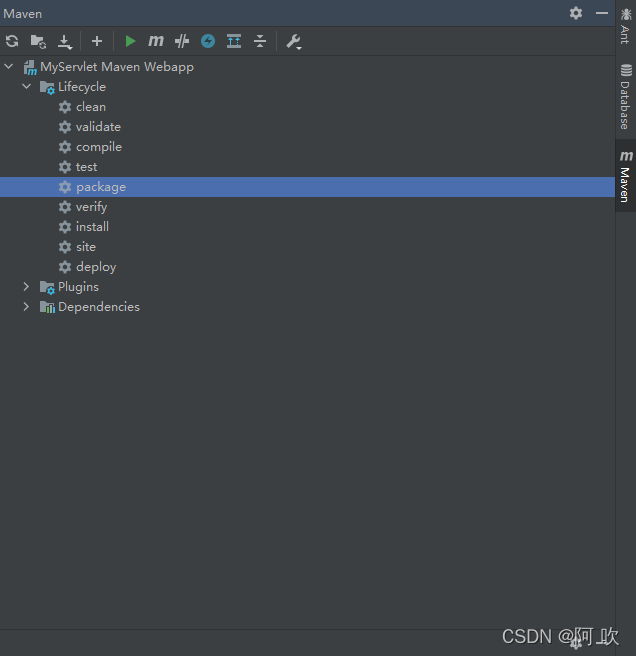Click gear icon beside compile
This screenshot has width=636, height=656.
coord(65,147)
